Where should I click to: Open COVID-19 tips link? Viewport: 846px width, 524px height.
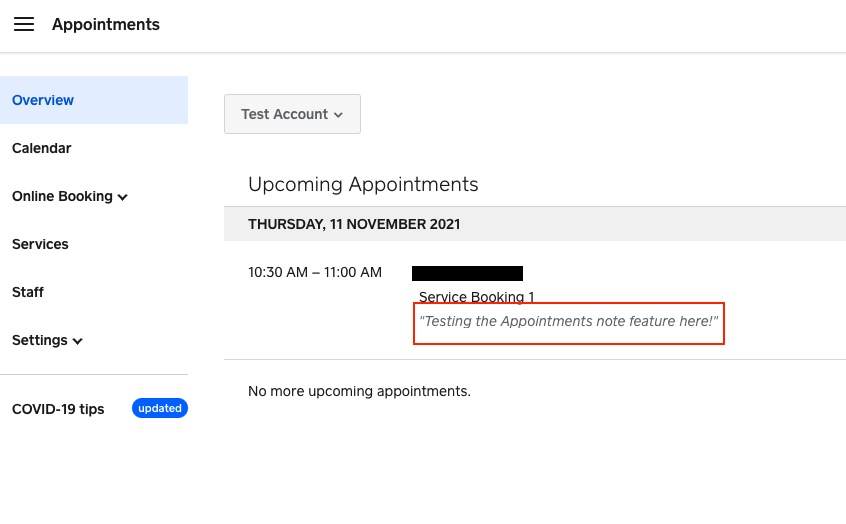click(58, 409)
